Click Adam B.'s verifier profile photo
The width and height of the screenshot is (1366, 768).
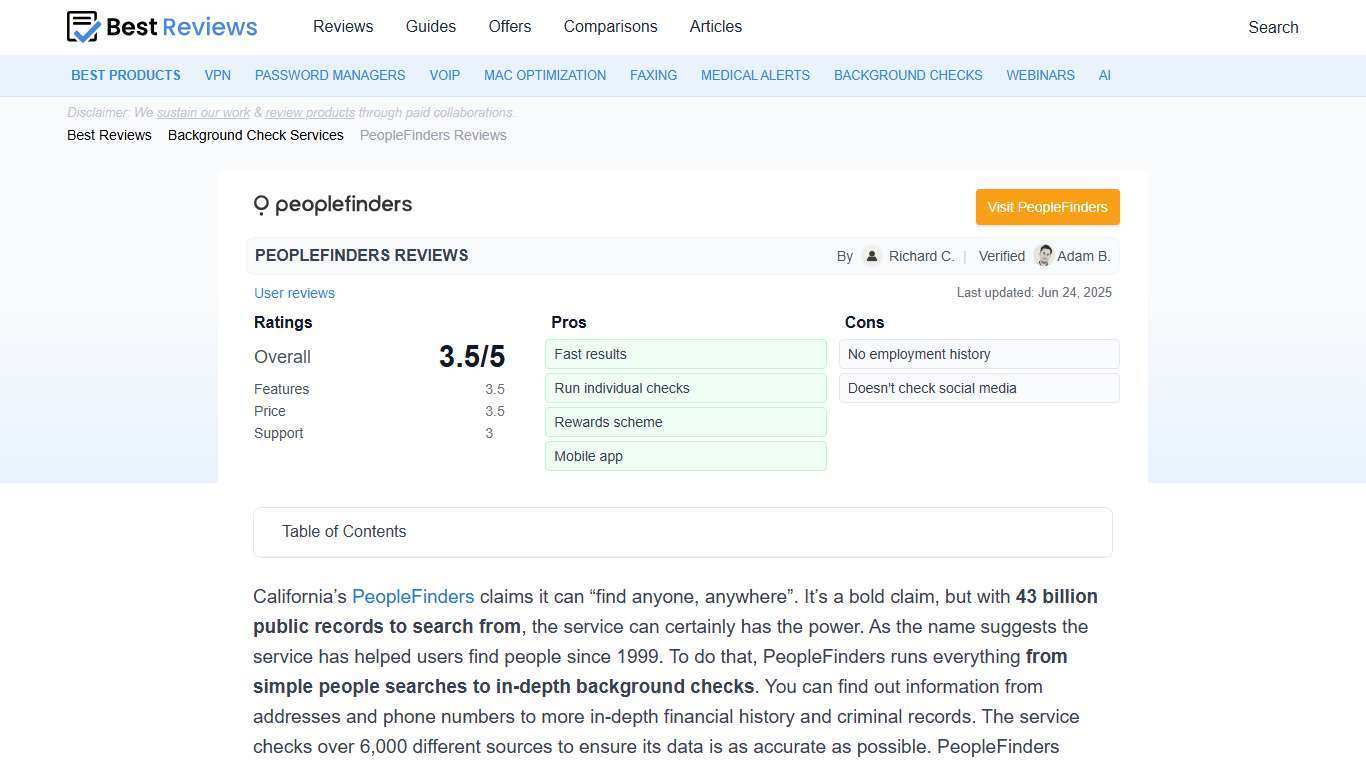[x=1043, y=256]
